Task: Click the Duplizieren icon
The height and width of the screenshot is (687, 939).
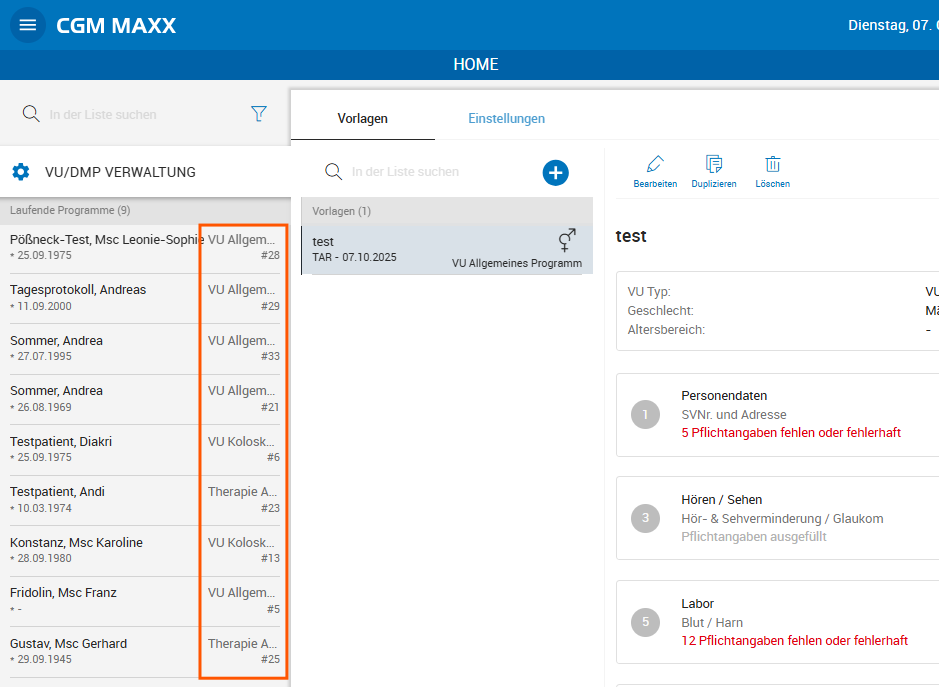Action: tap(713, 170)
